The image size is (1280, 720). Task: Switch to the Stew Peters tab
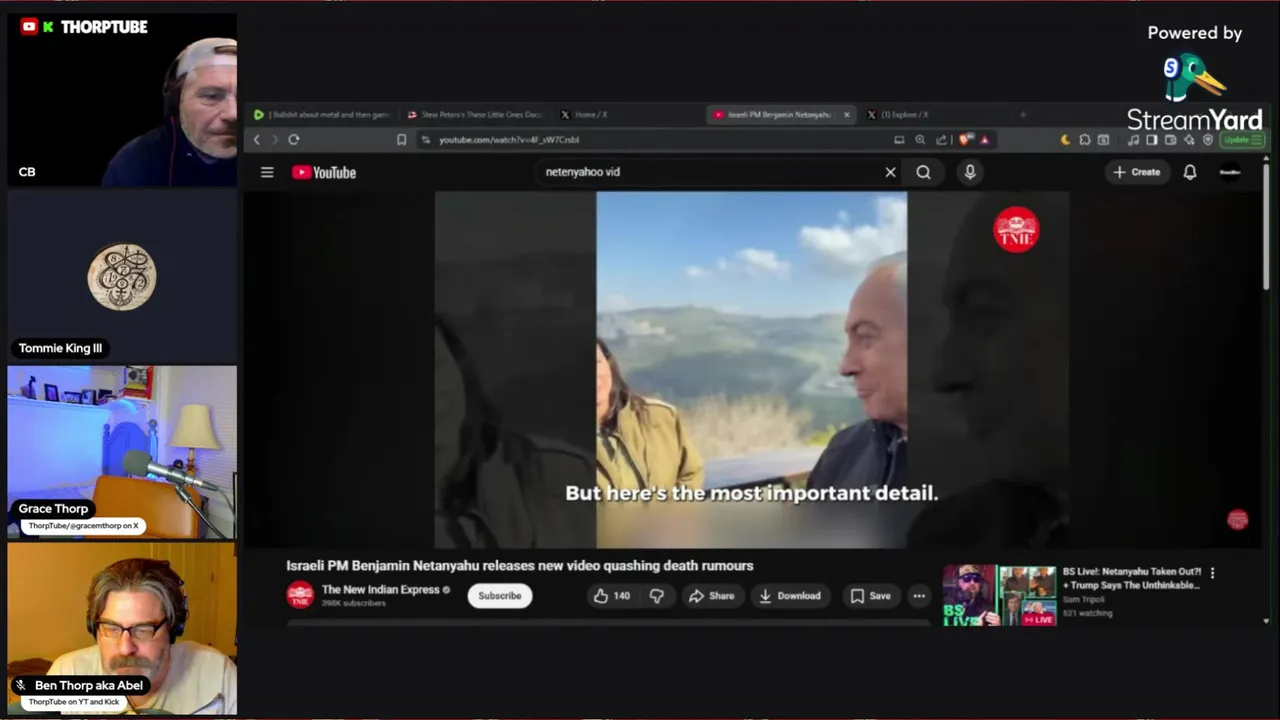coord(474,114)
